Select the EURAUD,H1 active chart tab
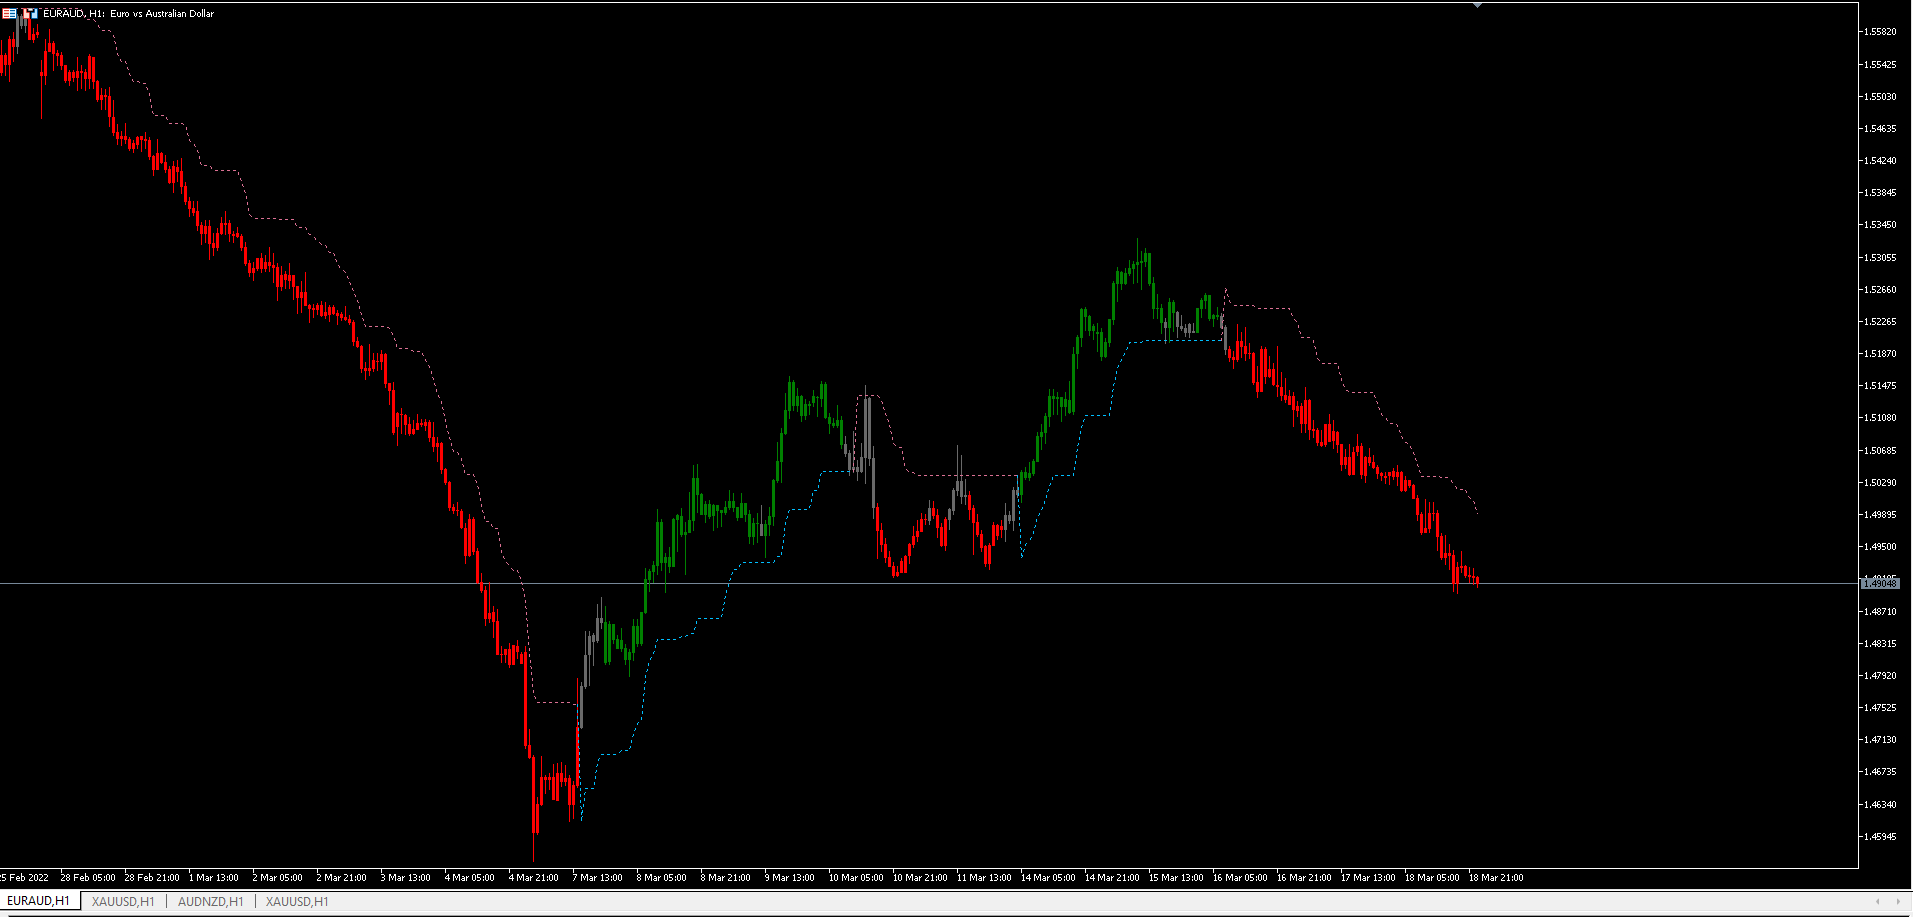The image size is (1913, 917). tap(40, 900)
